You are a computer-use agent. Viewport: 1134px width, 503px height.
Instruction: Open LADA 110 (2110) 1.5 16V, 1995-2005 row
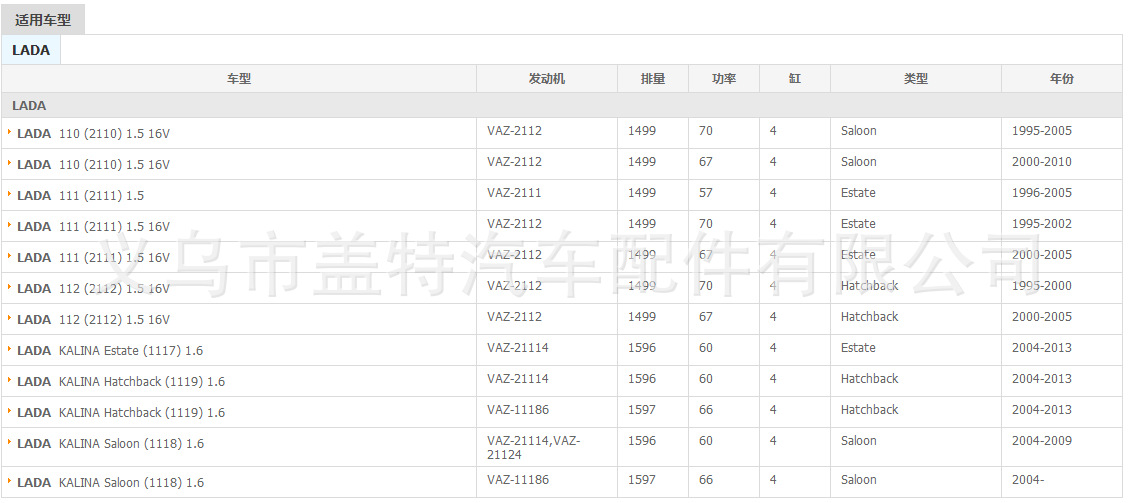pyautogui.click(x=93, y=134)
